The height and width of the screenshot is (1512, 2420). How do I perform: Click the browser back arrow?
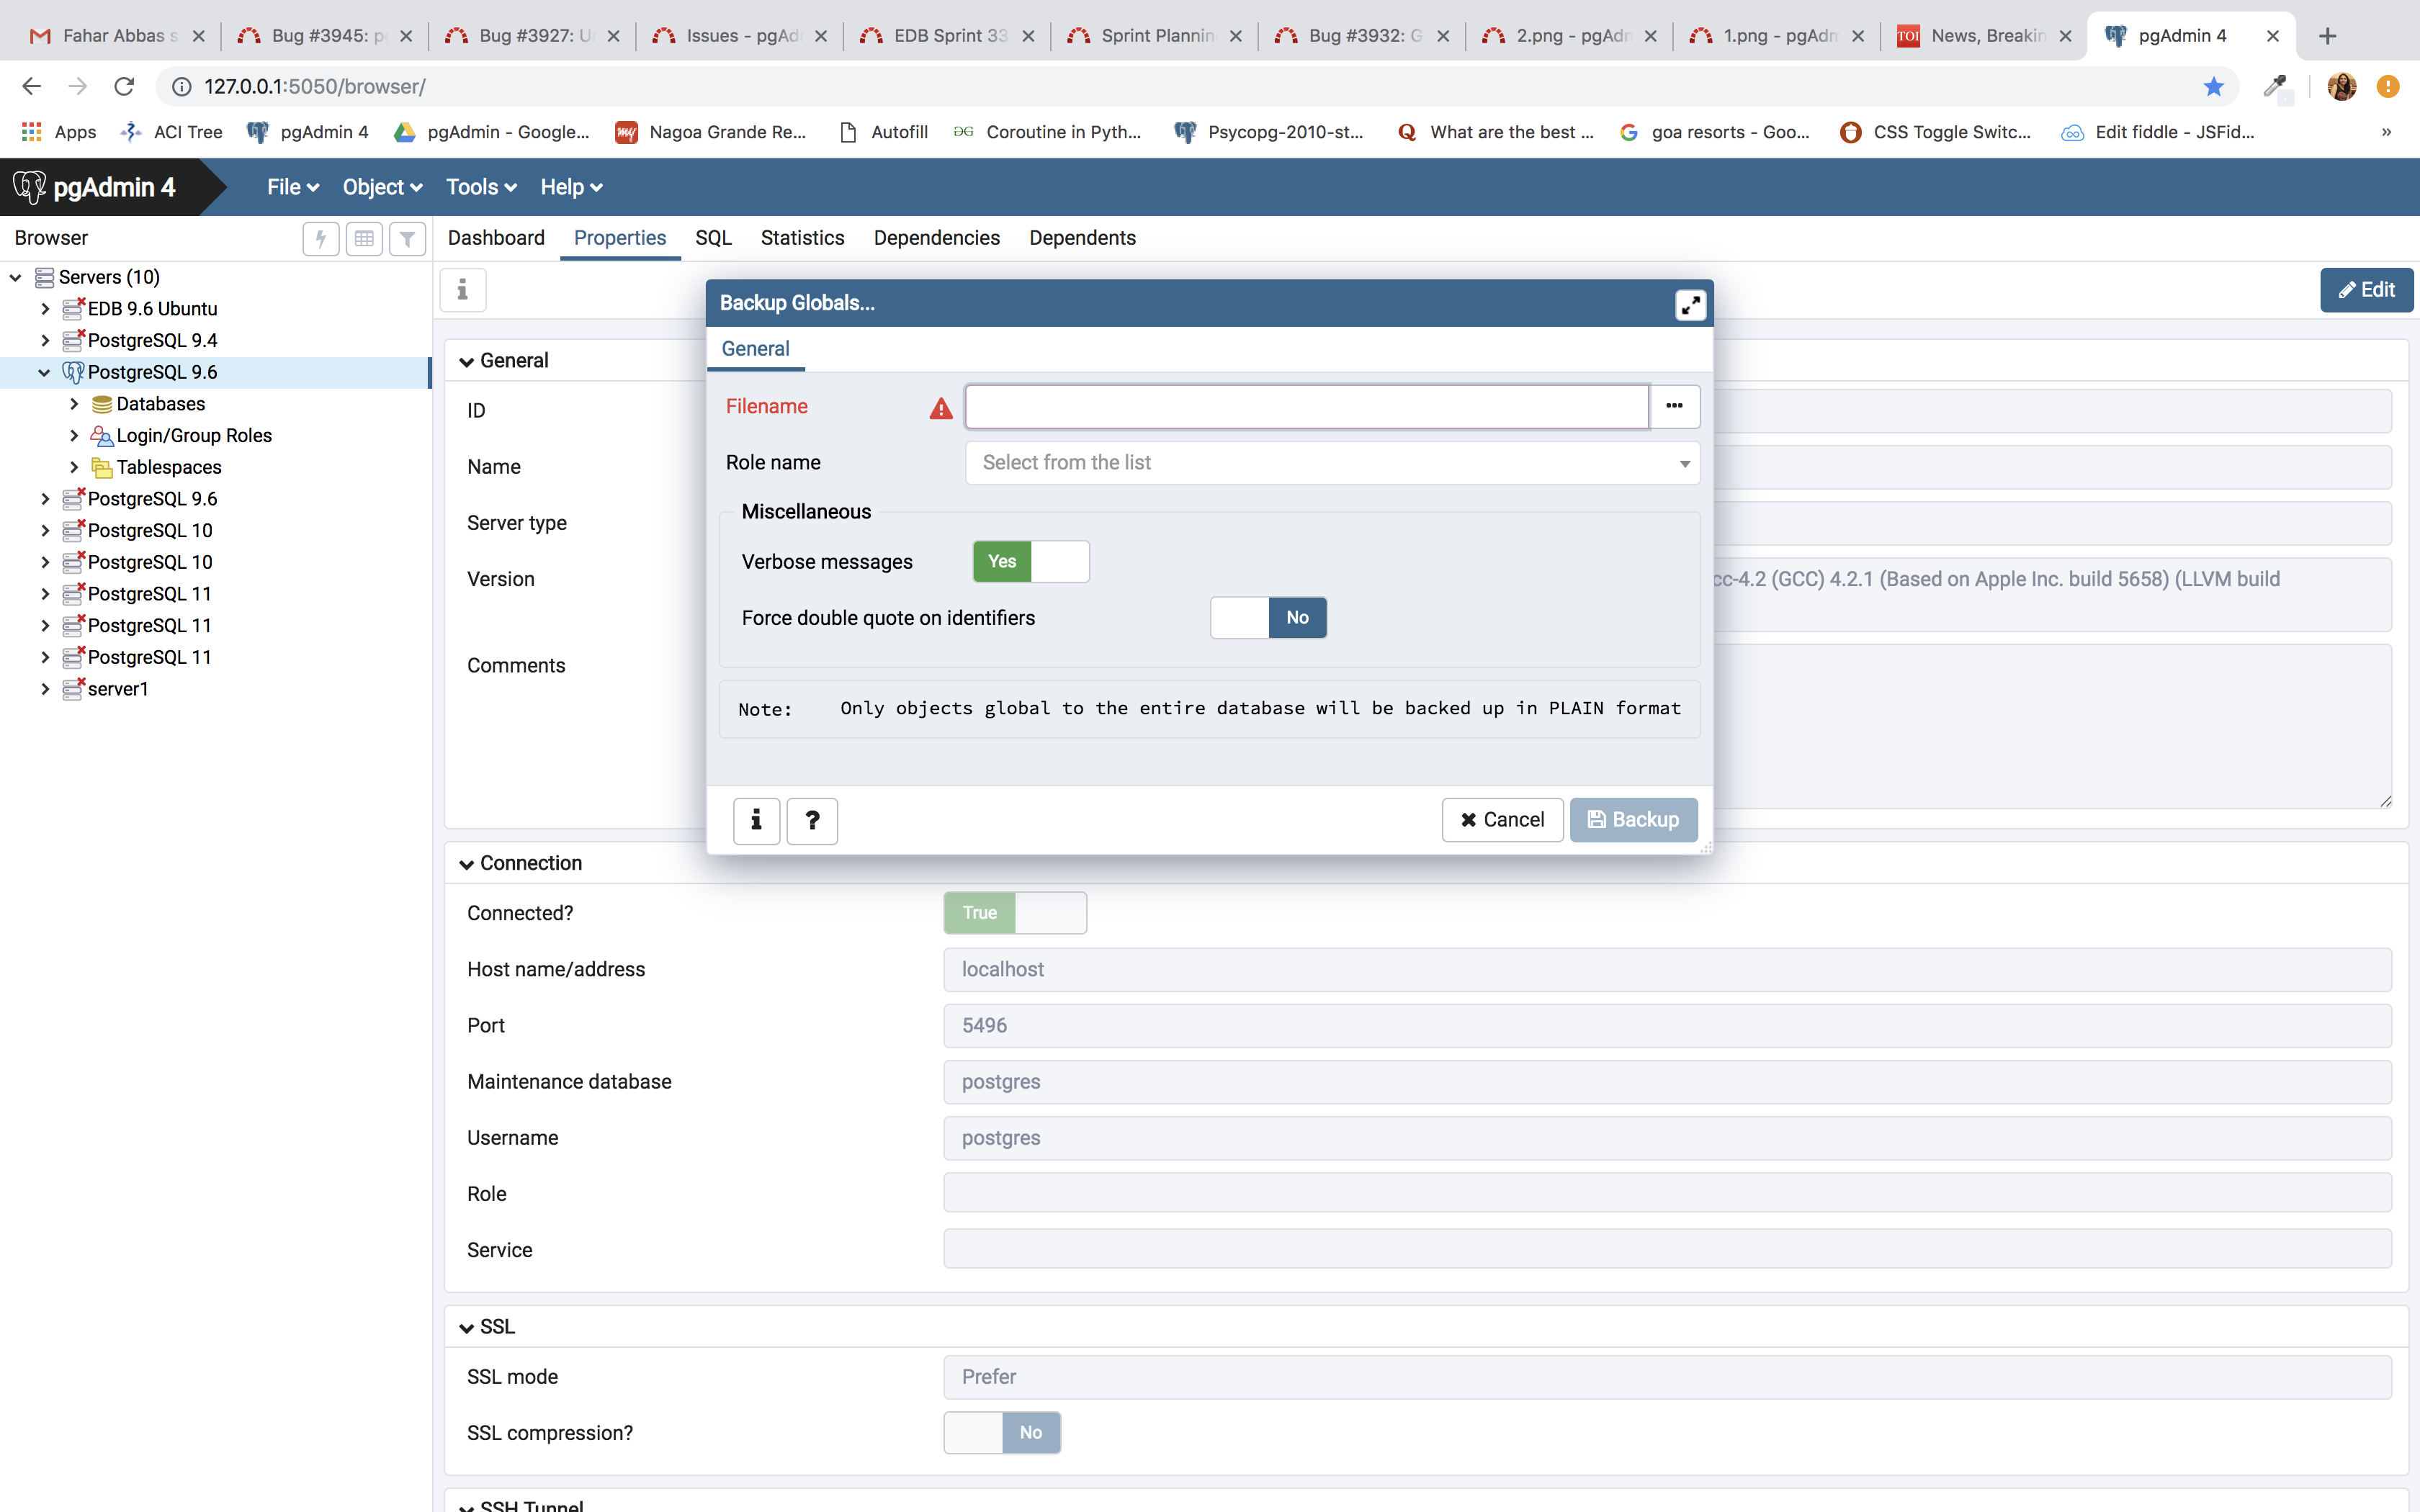32,87
